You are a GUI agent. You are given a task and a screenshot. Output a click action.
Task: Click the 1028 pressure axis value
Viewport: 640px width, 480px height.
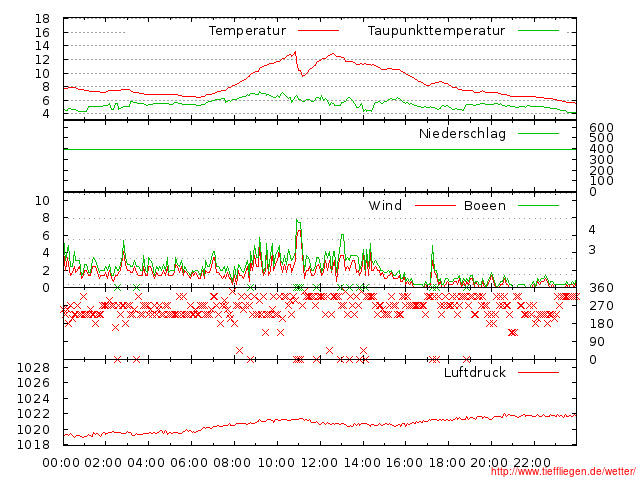[x=33, y=368]
